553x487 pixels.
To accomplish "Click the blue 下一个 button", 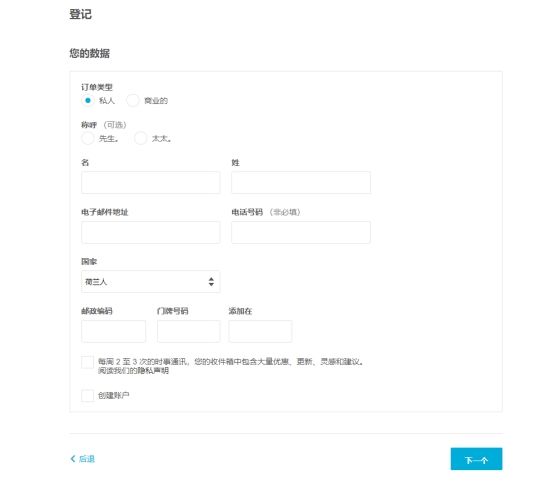I will pyautogui.click(x=476, y=459).
